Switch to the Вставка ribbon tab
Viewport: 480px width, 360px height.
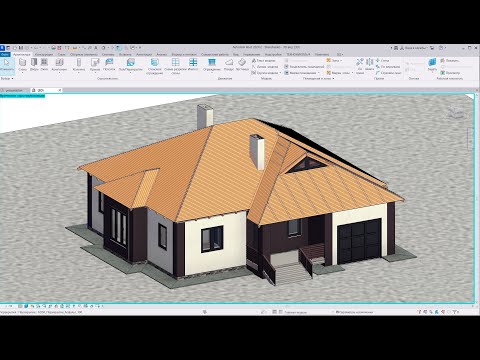pyautogui.click(x=125, y=54)
